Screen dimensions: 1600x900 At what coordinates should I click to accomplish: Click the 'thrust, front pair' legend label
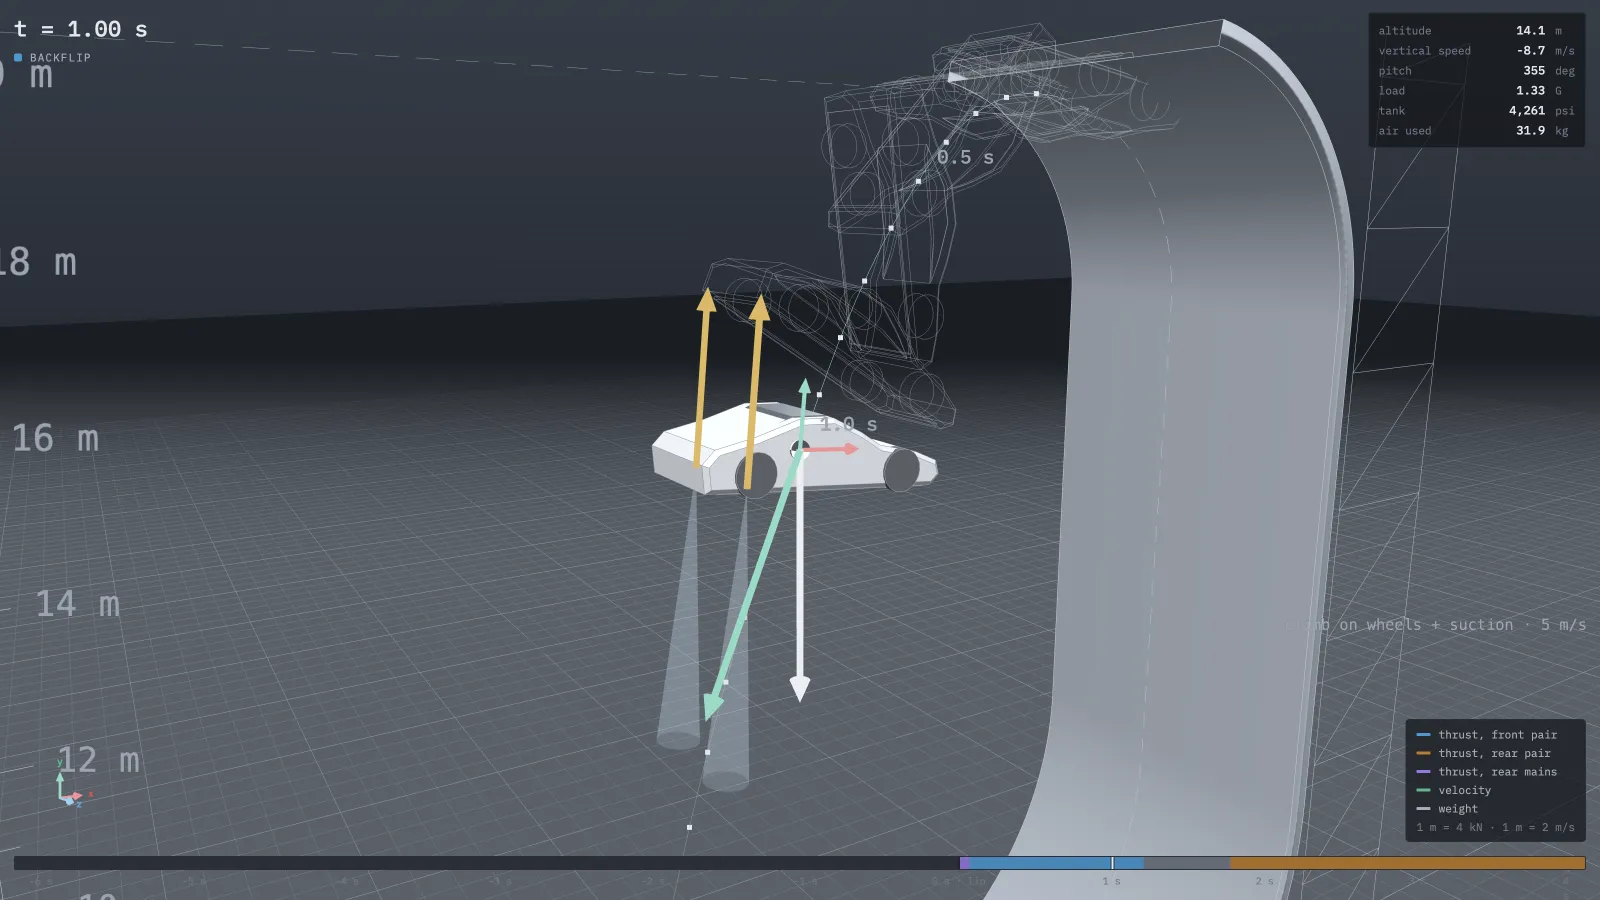click(x=1497, y=735)
